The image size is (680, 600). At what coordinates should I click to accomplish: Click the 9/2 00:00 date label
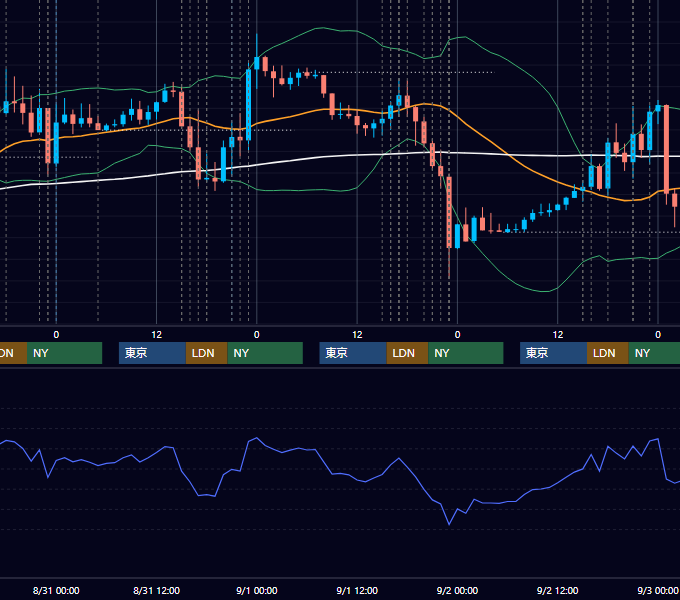click(x=457, y=590)
